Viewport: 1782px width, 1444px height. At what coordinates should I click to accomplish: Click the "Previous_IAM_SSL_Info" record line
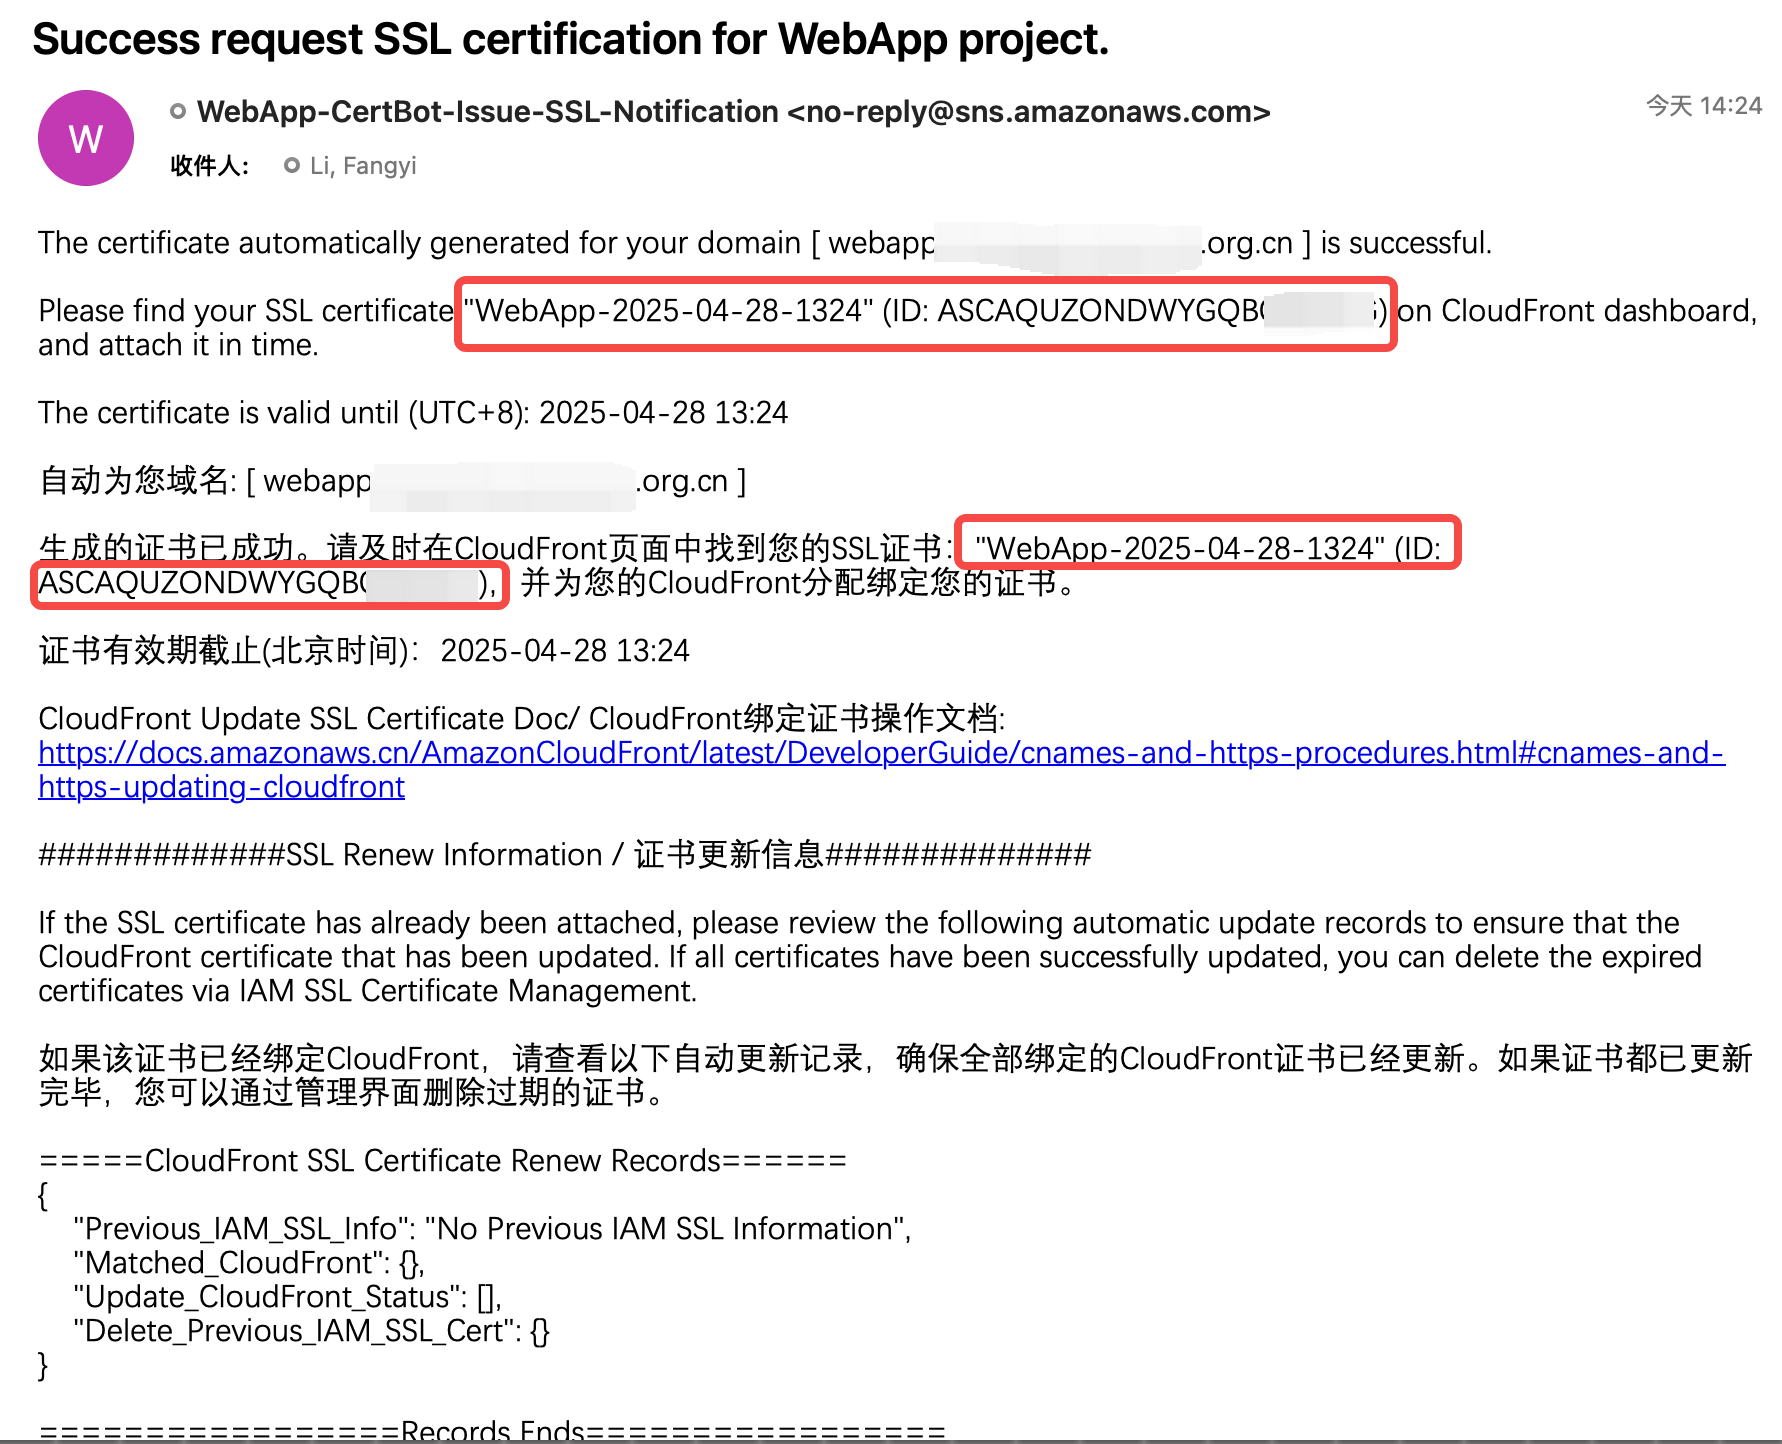tap(493, 1228)
